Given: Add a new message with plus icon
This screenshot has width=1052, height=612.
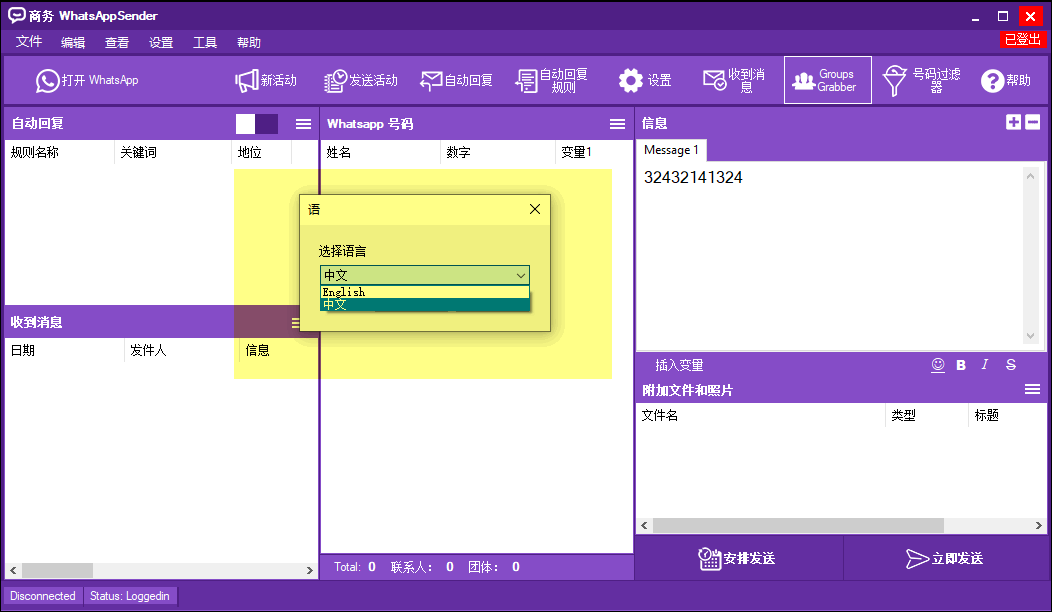Looking at the screenshot, I should pyautogui.click(x=1014, y=121).
